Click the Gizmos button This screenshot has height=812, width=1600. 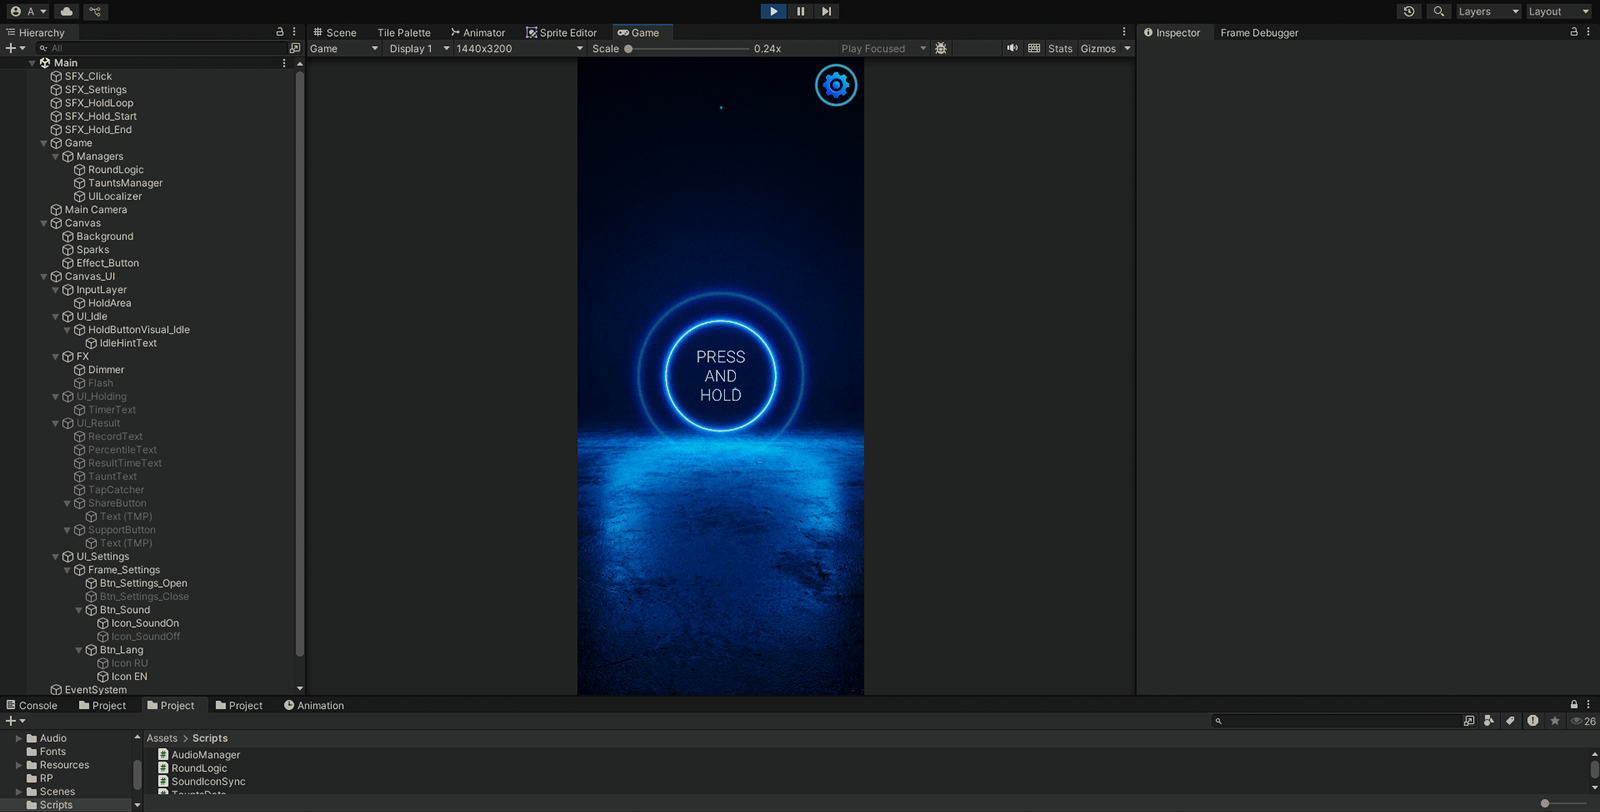pyautogui.click(x=1098, y=48)
